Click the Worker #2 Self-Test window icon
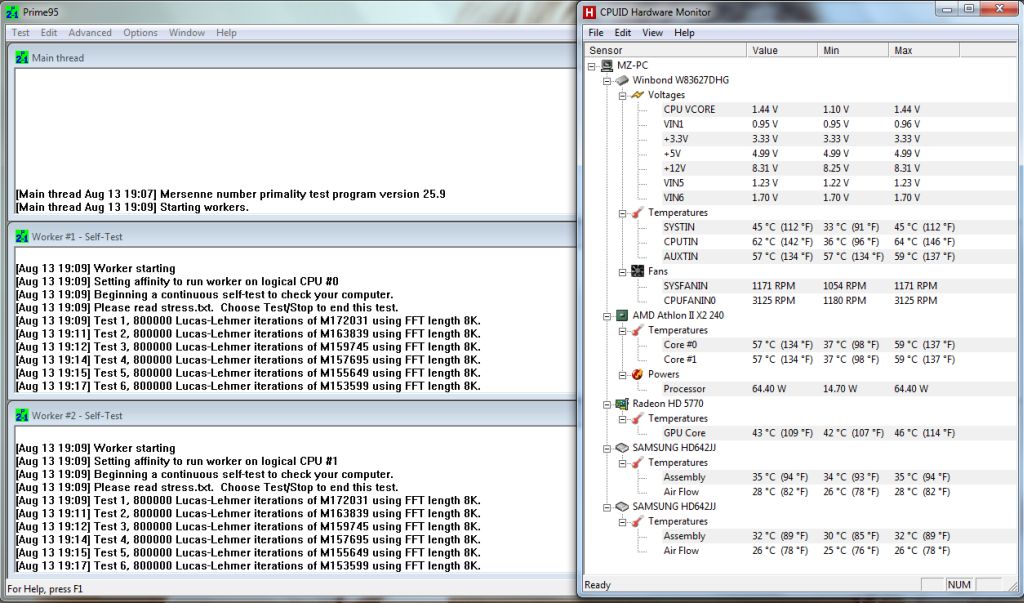 point(22,416)
